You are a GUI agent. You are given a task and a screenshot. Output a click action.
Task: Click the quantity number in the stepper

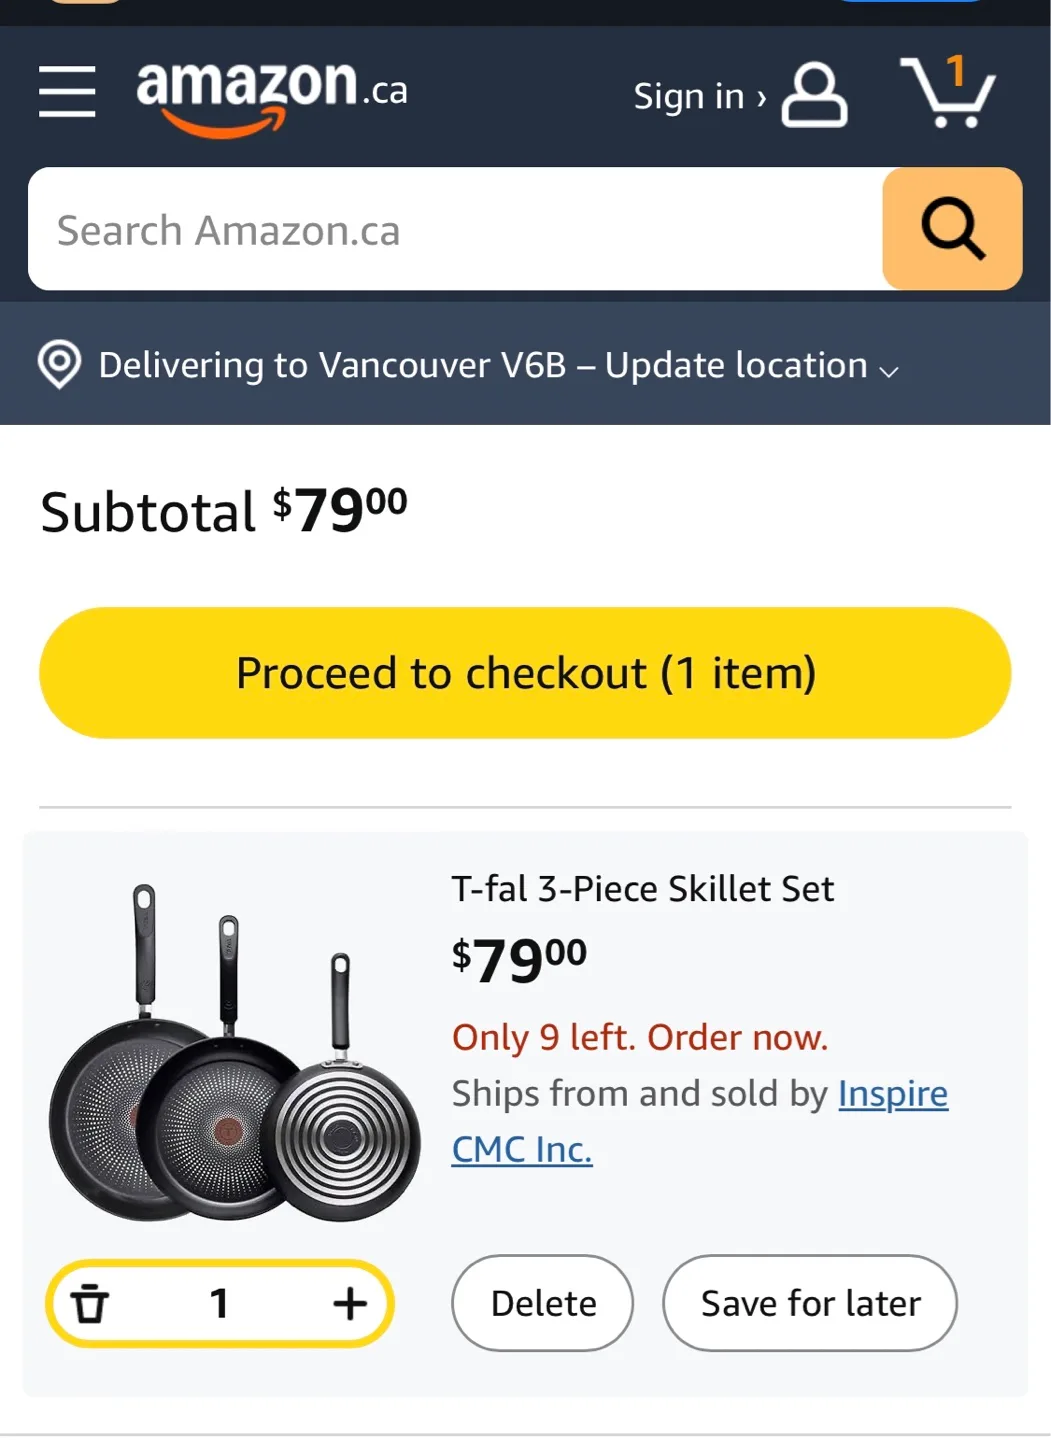218,1303
